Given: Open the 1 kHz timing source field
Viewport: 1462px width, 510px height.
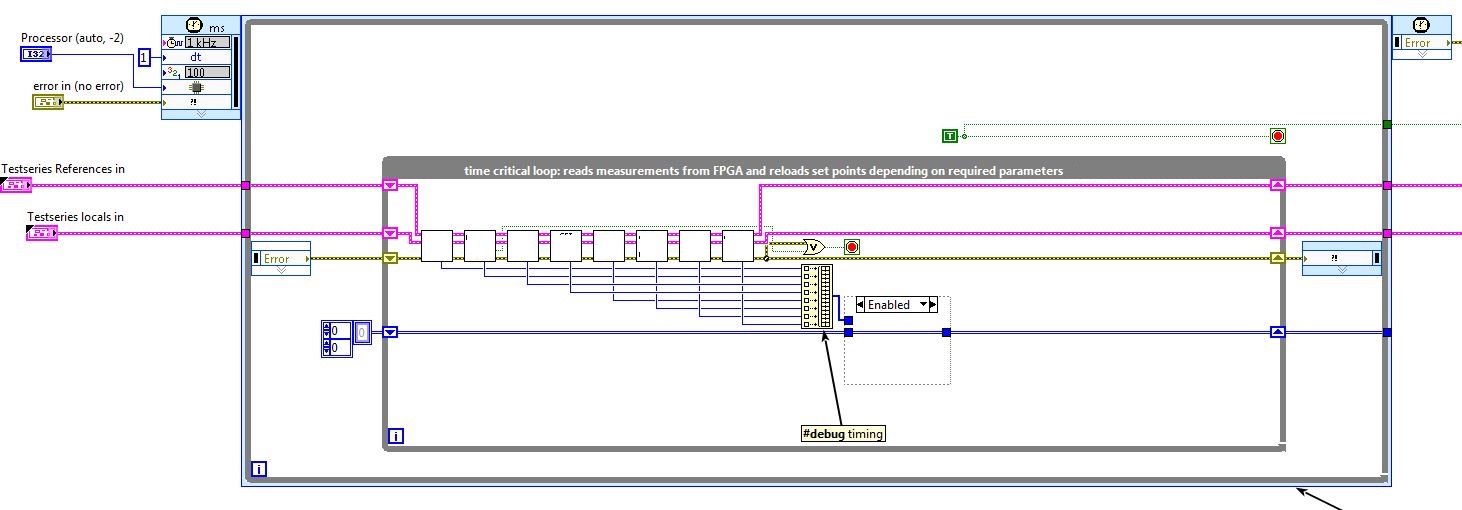Looking at the screenshot, I should (x=207, y=42).
